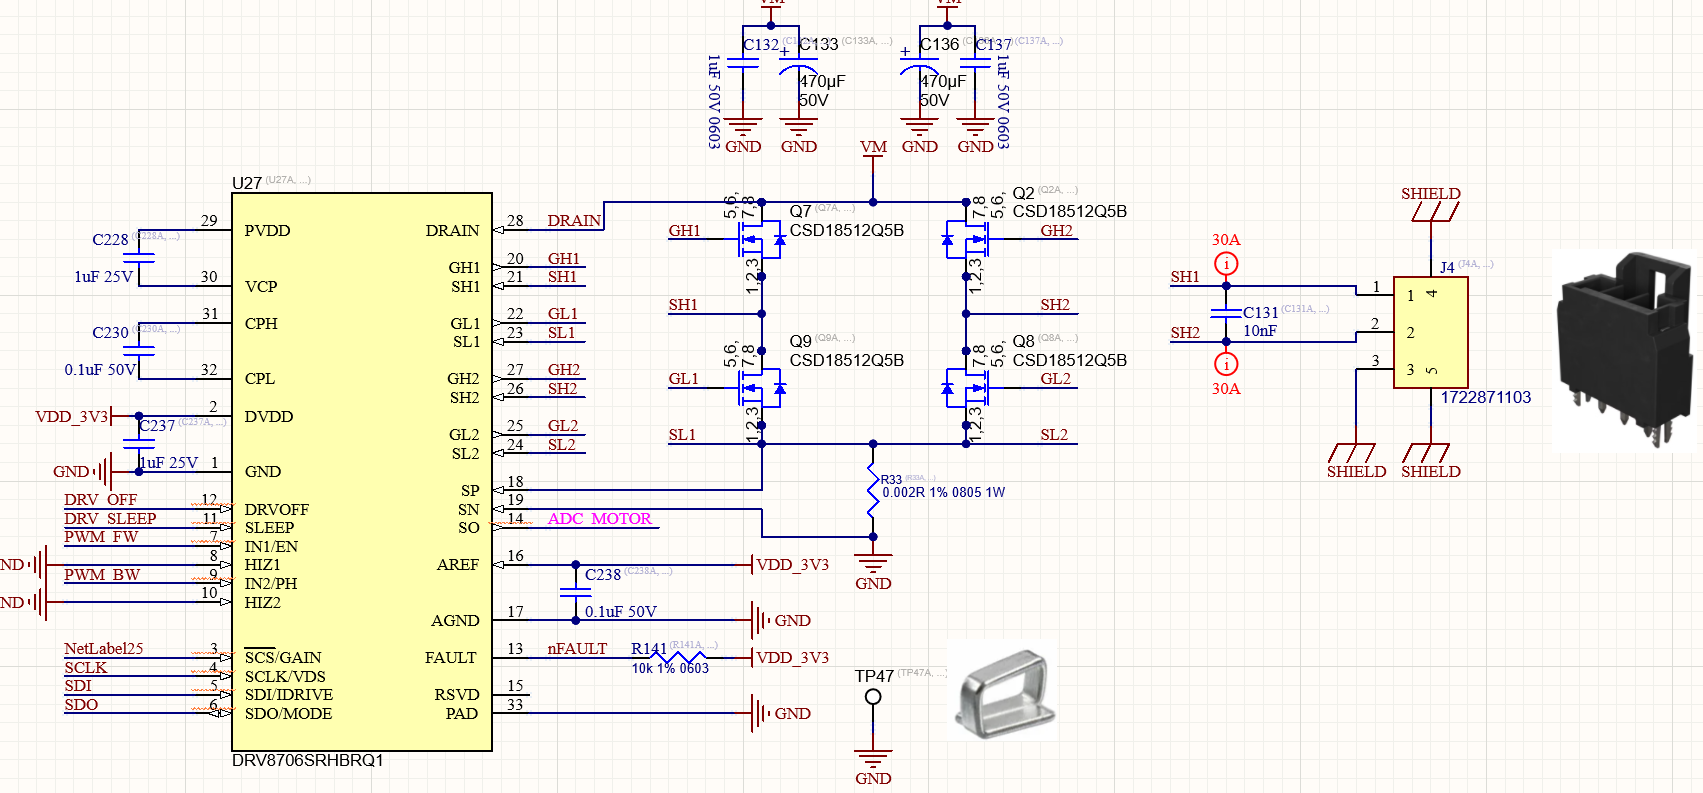The height and width of the screenshot is (793, 1703).
Task: Click the GL1 net label at Q9 gate
Action: pyautogui.click(x=683, y=379)
